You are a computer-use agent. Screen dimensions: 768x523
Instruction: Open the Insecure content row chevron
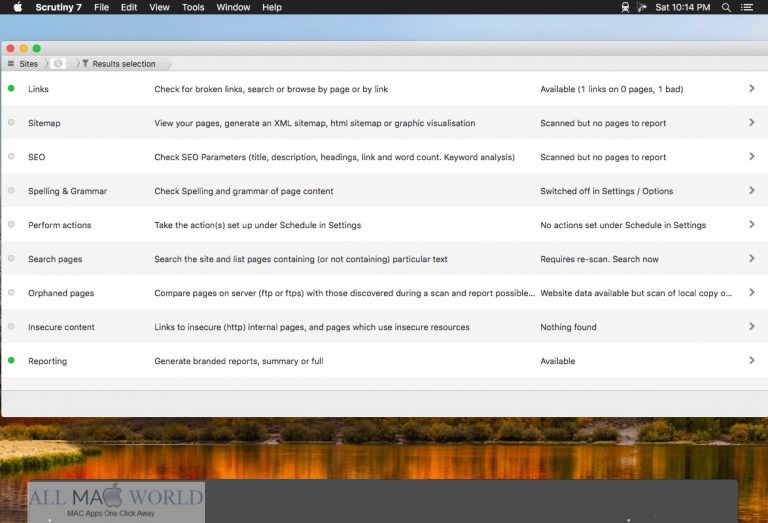[x=752, y=326]
